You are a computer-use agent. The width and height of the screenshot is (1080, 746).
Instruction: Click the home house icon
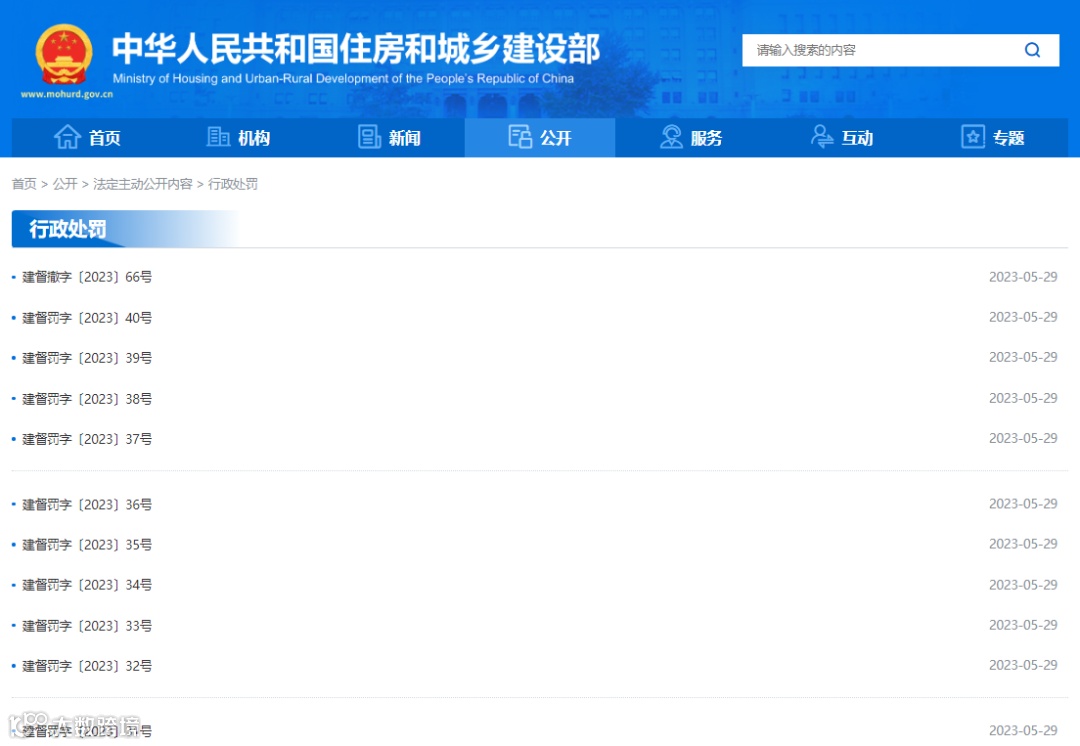pos(67,137)
